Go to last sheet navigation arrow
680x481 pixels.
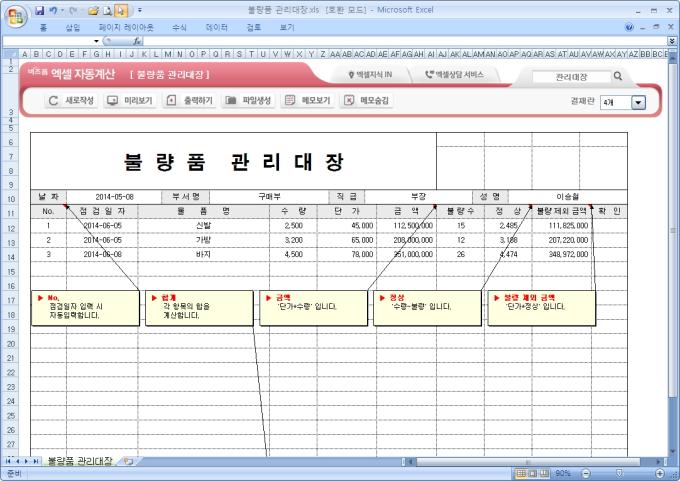pyautogui.click(x=36, y=461)
